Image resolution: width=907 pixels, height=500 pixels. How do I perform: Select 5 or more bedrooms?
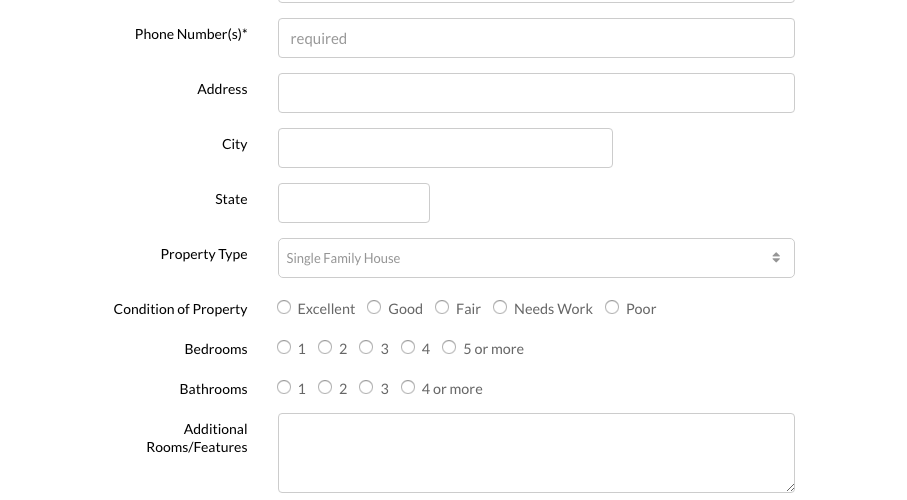tap(449, 348)
